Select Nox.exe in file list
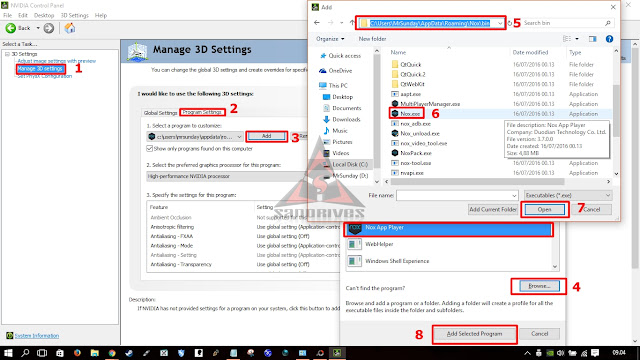 tap(410, 114)
